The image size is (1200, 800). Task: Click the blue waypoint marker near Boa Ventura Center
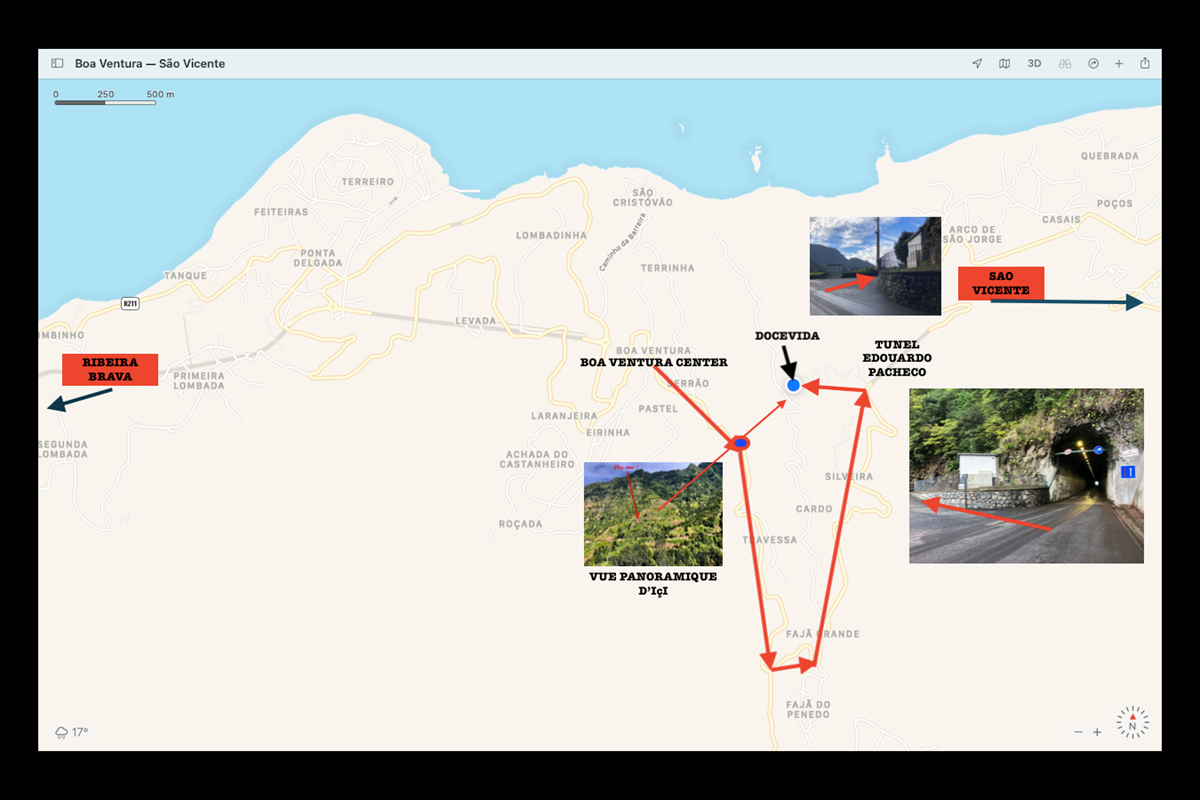coord(739,441)
